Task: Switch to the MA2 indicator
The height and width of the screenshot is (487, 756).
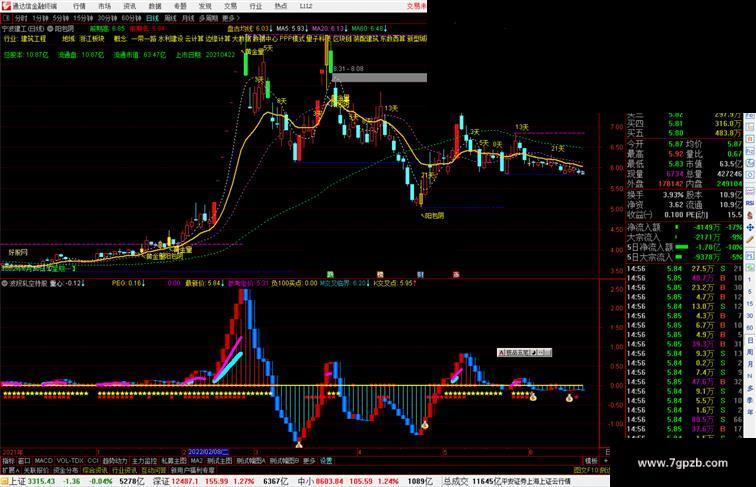Action: [x=197, y=461]
